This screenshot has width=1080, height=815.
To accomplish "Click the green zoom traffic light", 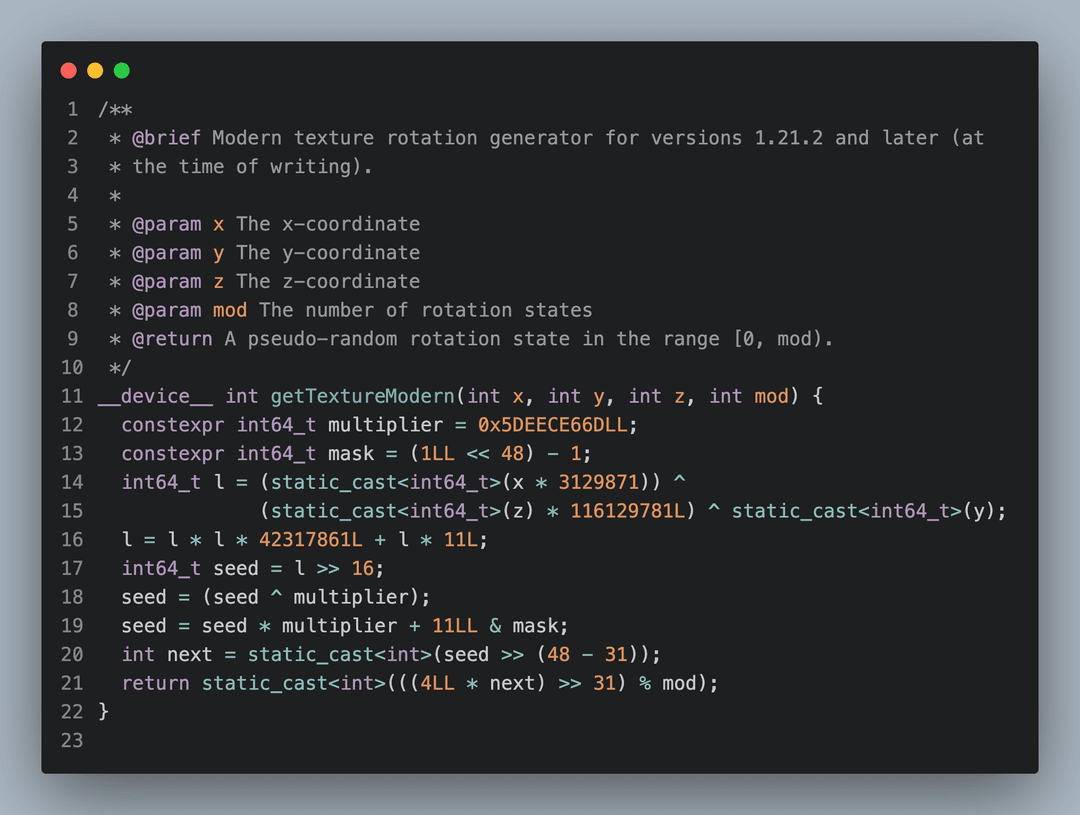I will coord(120,70).
